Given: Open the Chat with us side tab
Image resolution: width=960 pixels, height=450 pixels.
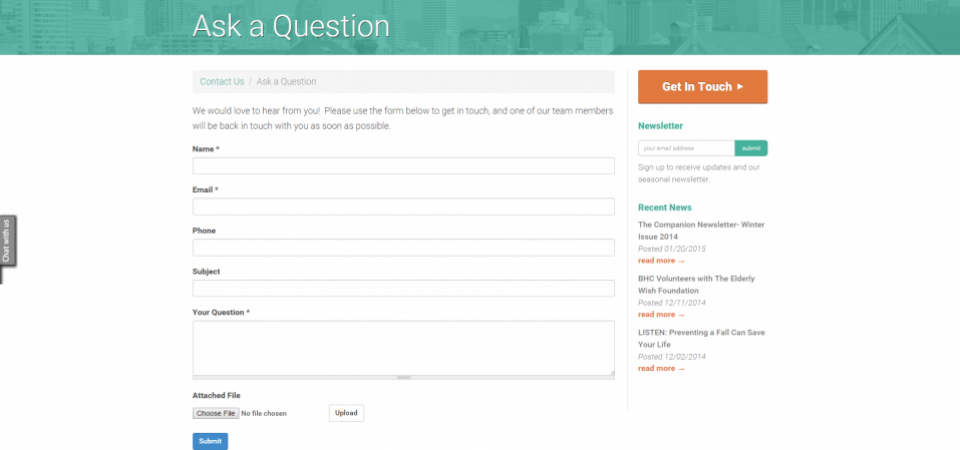Looking at the screenshot, I should 8,241.
